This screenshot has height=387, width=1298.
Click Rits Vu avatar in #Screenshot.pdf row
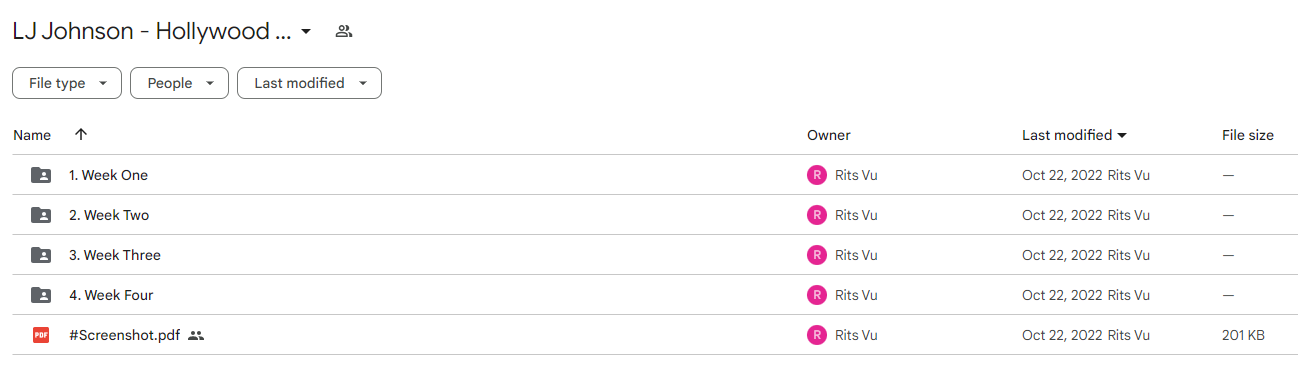(817, 335)
